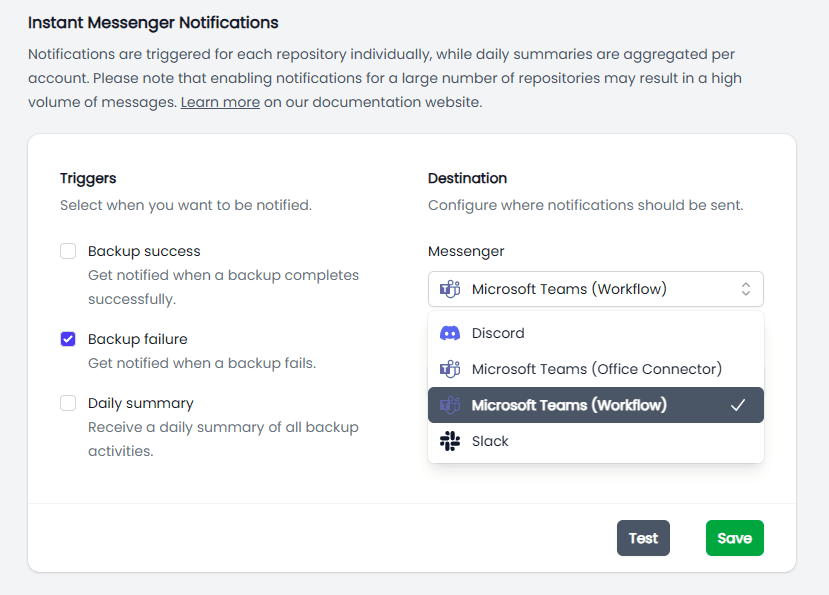Enable the Backup success checkbox
The image size is (829, 595).
coord(68,251)
